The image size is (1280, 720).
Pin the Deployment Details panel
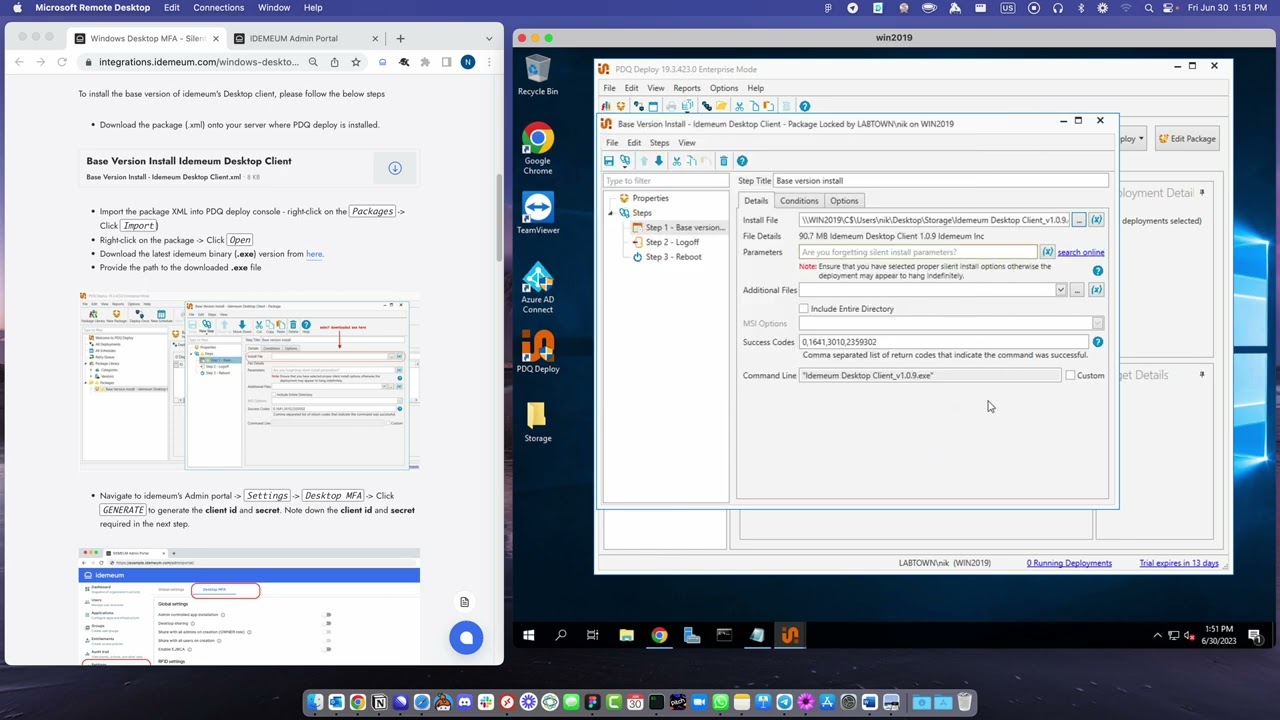(x=1202, y=193)
